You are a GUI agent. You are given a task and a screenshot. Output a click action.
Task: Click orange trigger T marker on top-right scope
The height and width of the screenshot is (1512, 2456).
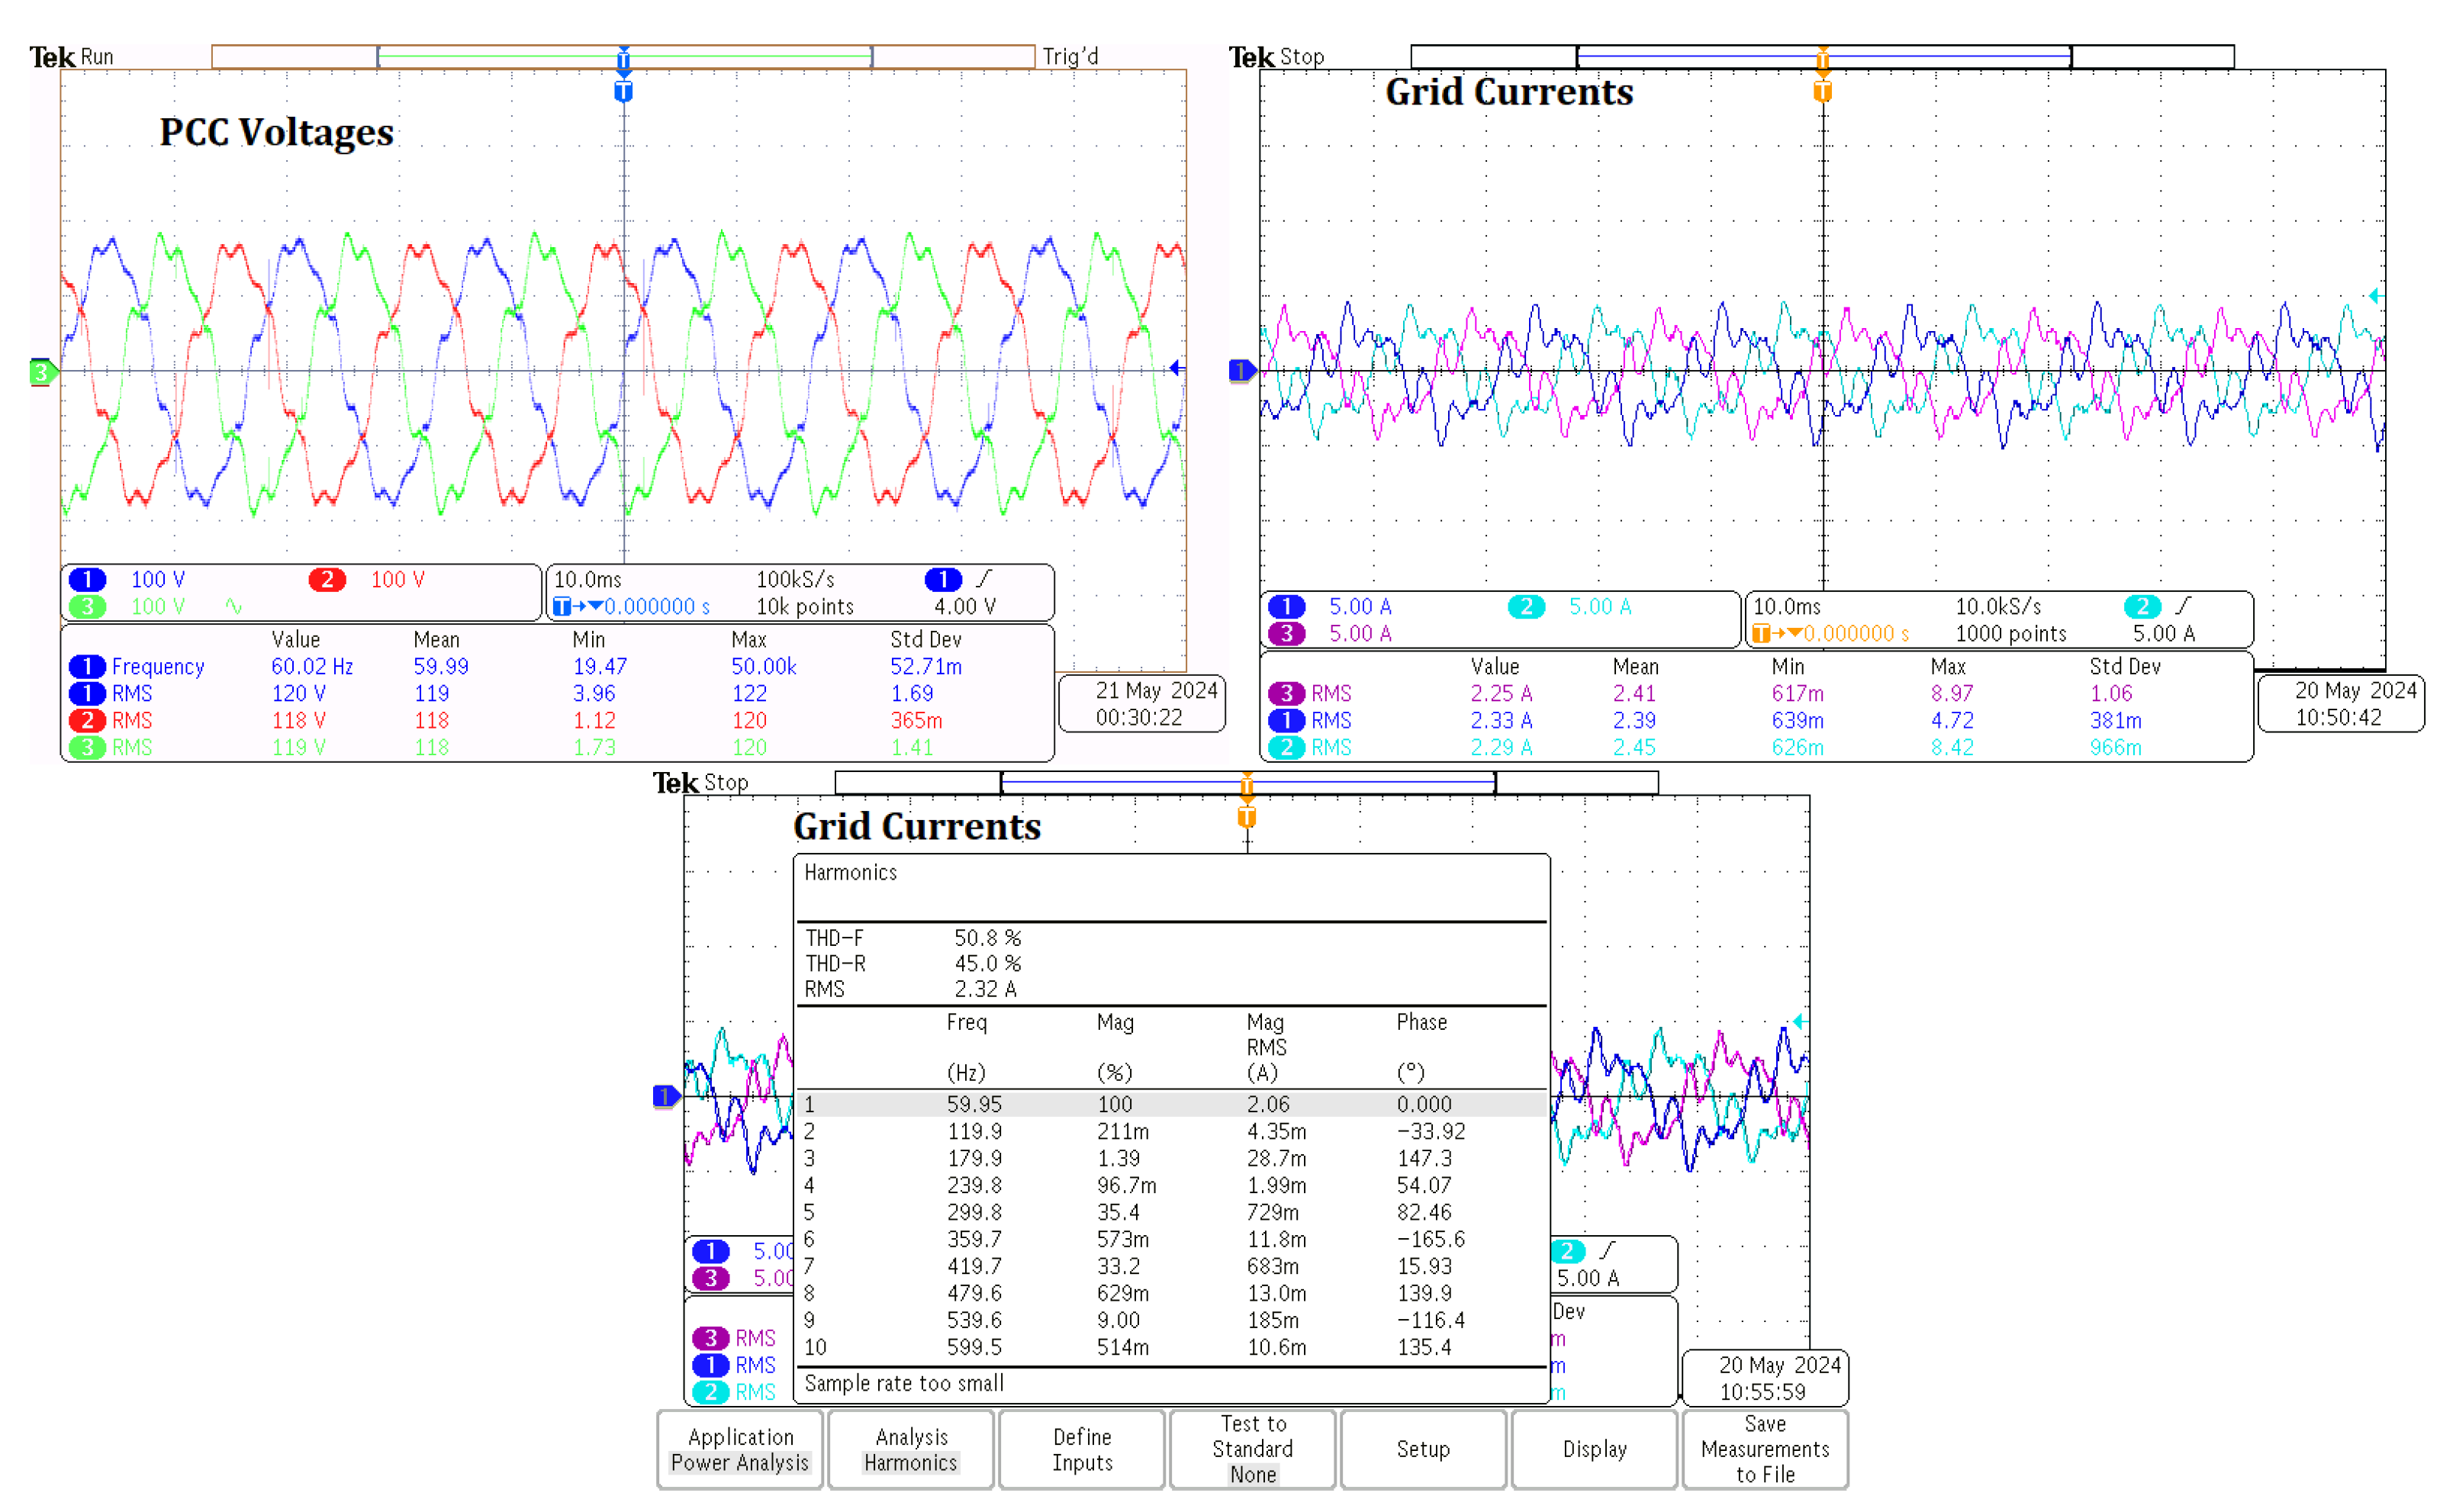tap(1822, 92)
